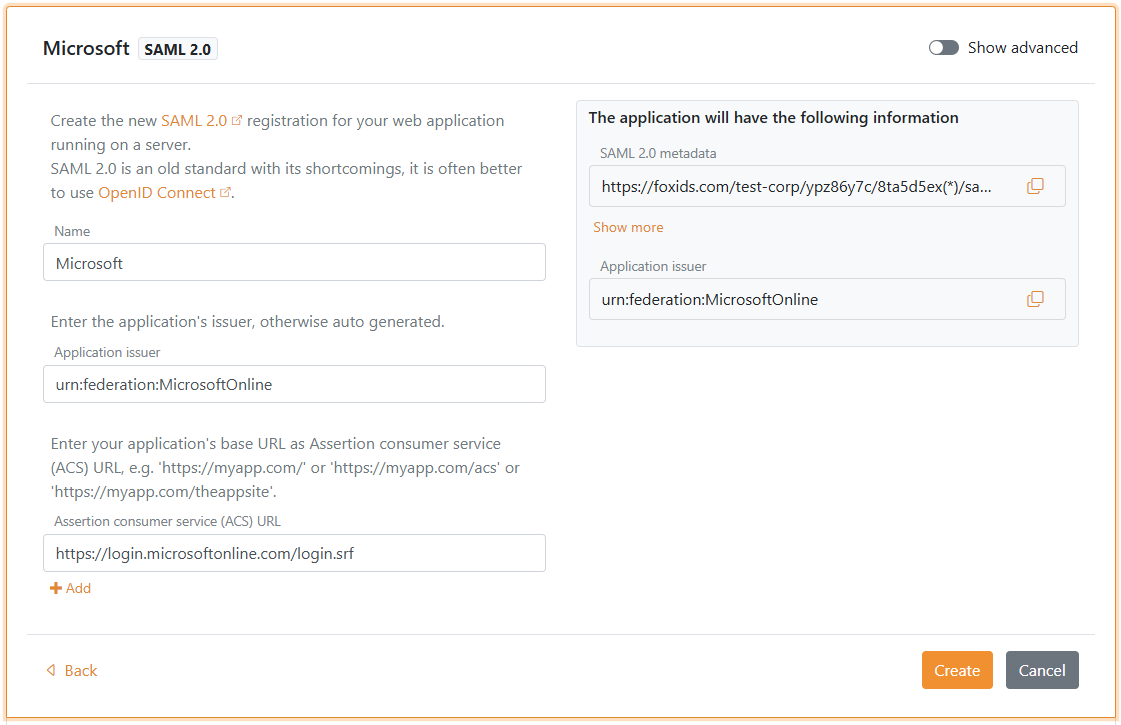Click external link icon beside OpenID Connect
This screenshot has width=1121, height=725.
(x=226, y=193)
